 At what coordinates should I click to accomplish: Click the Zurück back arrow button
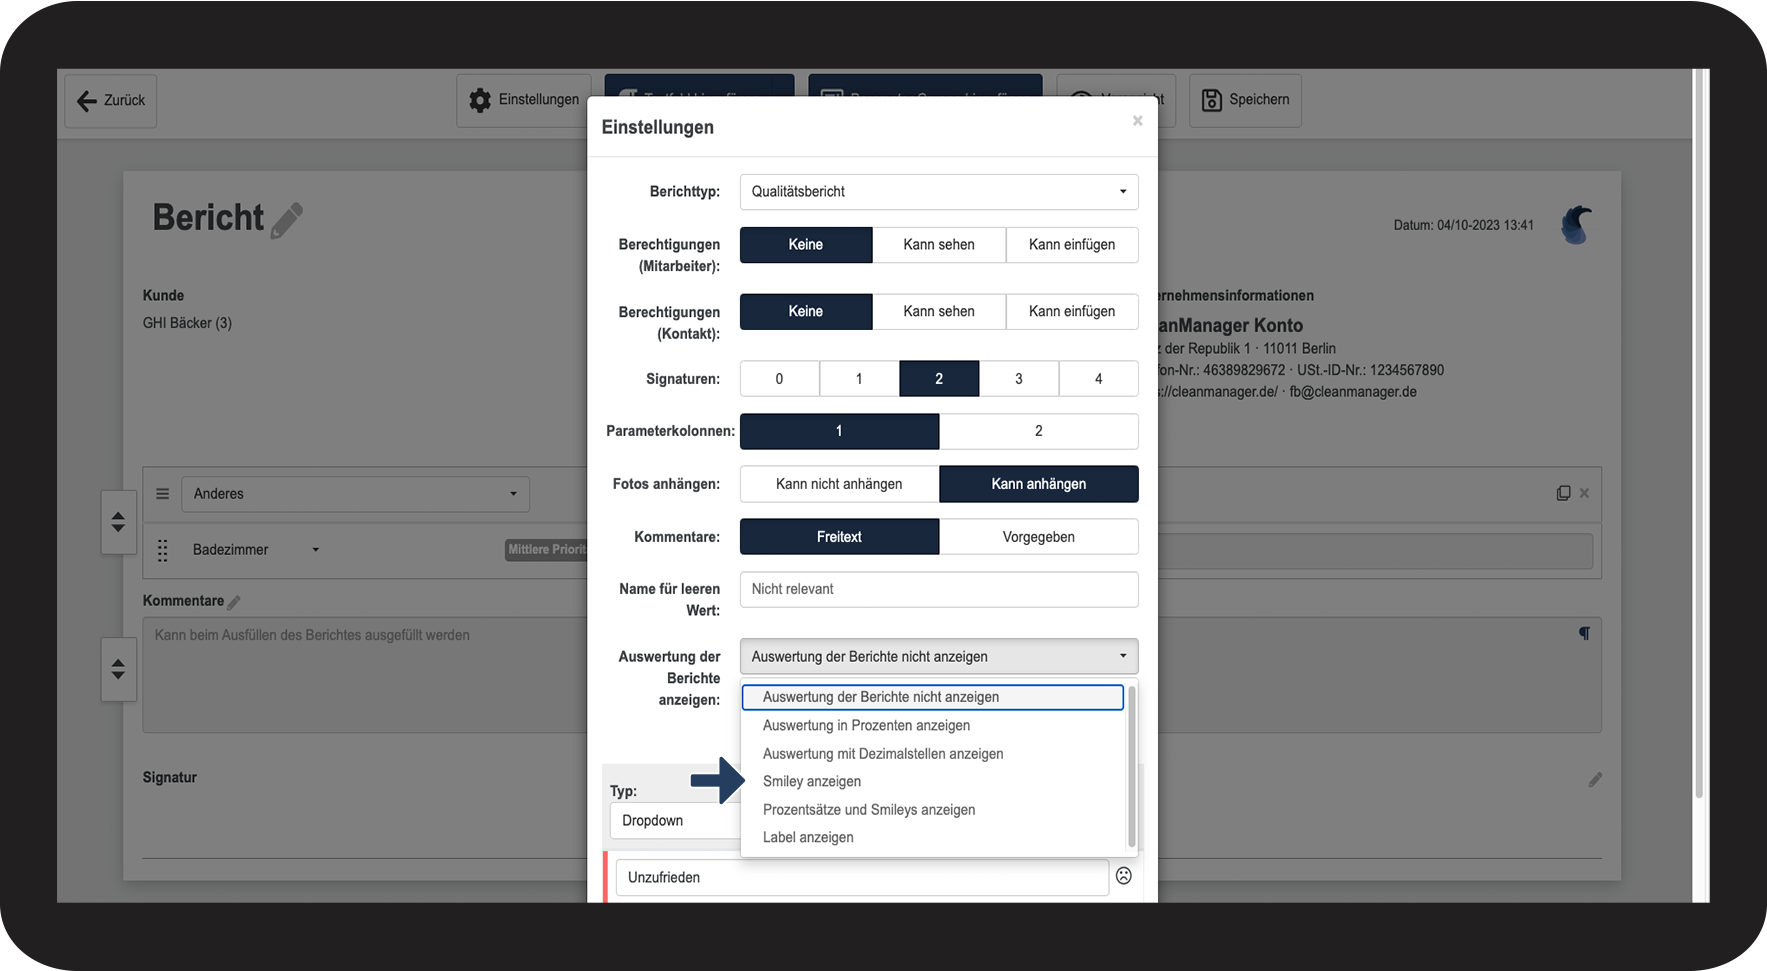(111, 100)
